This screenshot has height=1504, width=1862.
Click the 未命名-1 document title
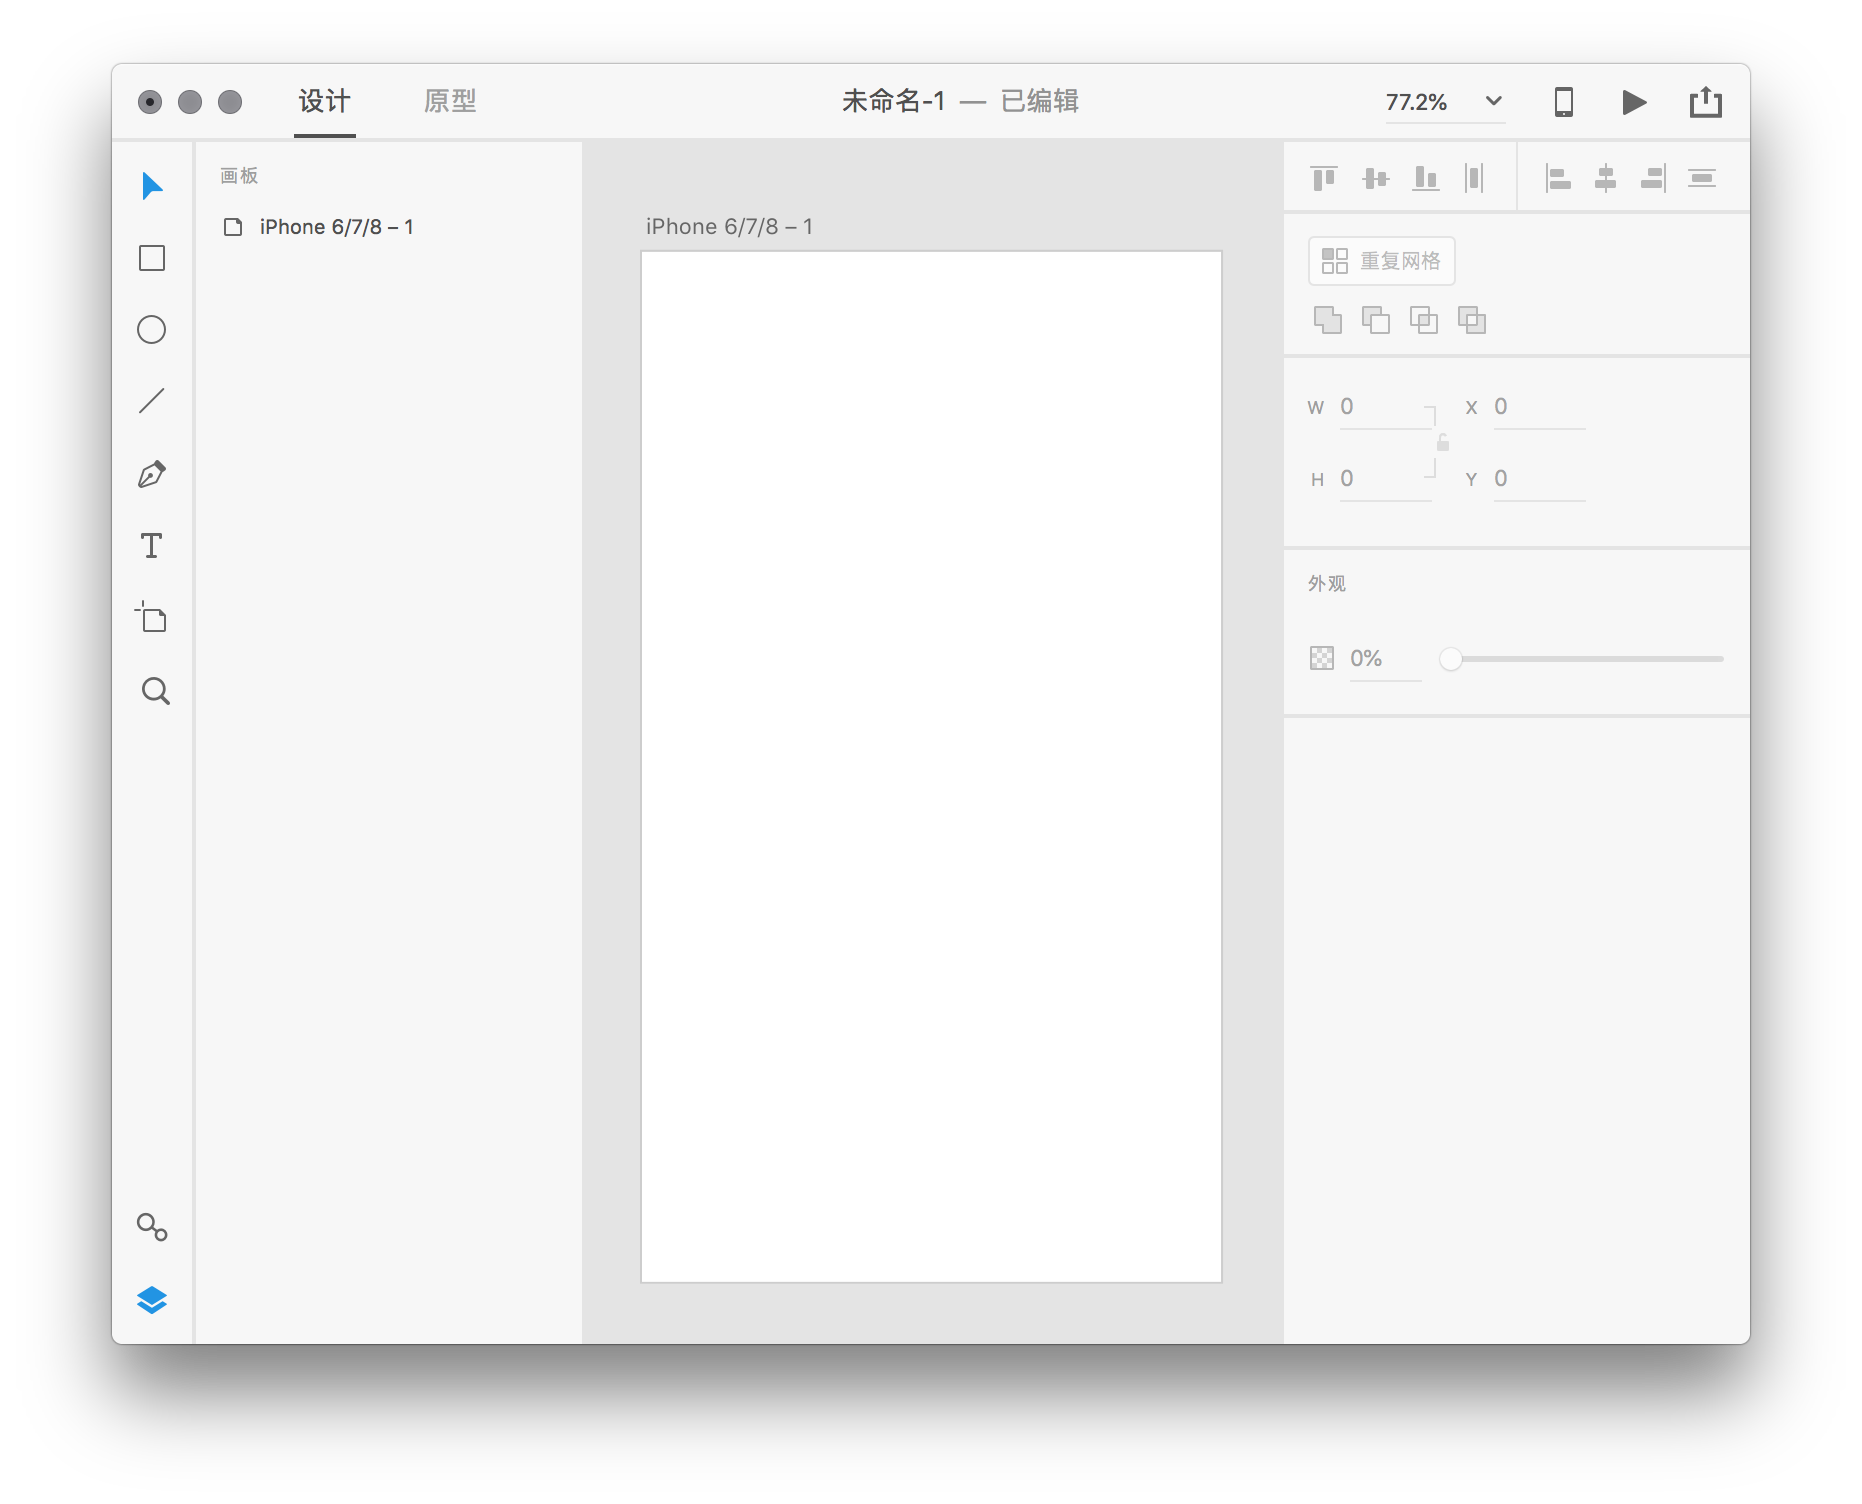point(893,101)
